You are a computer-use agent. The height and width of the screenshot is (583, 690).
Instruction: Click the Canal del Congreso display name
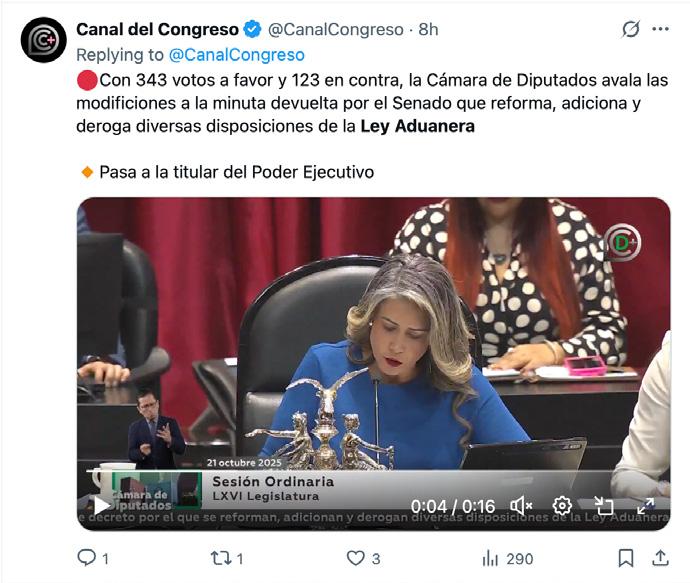(x=158, y=29)
